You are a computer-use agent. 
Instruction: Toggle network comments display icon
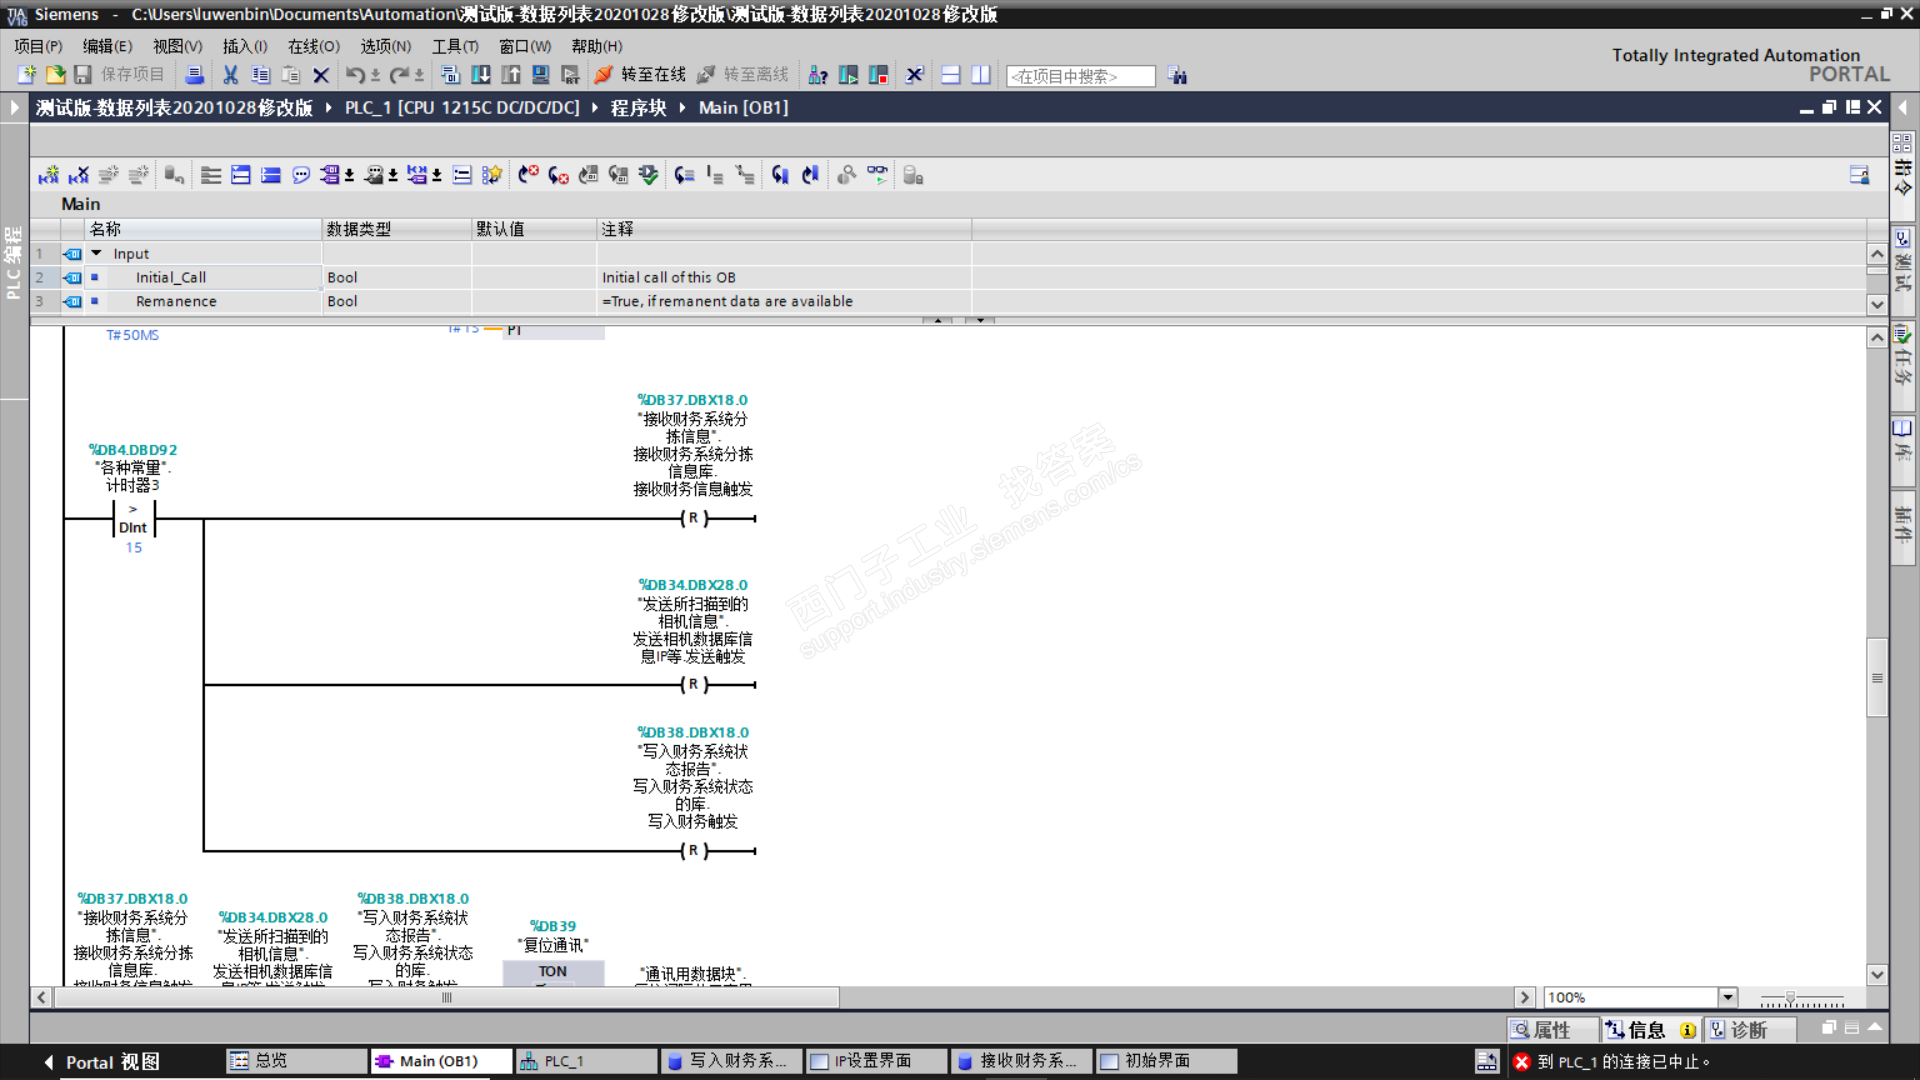[301, 176]
